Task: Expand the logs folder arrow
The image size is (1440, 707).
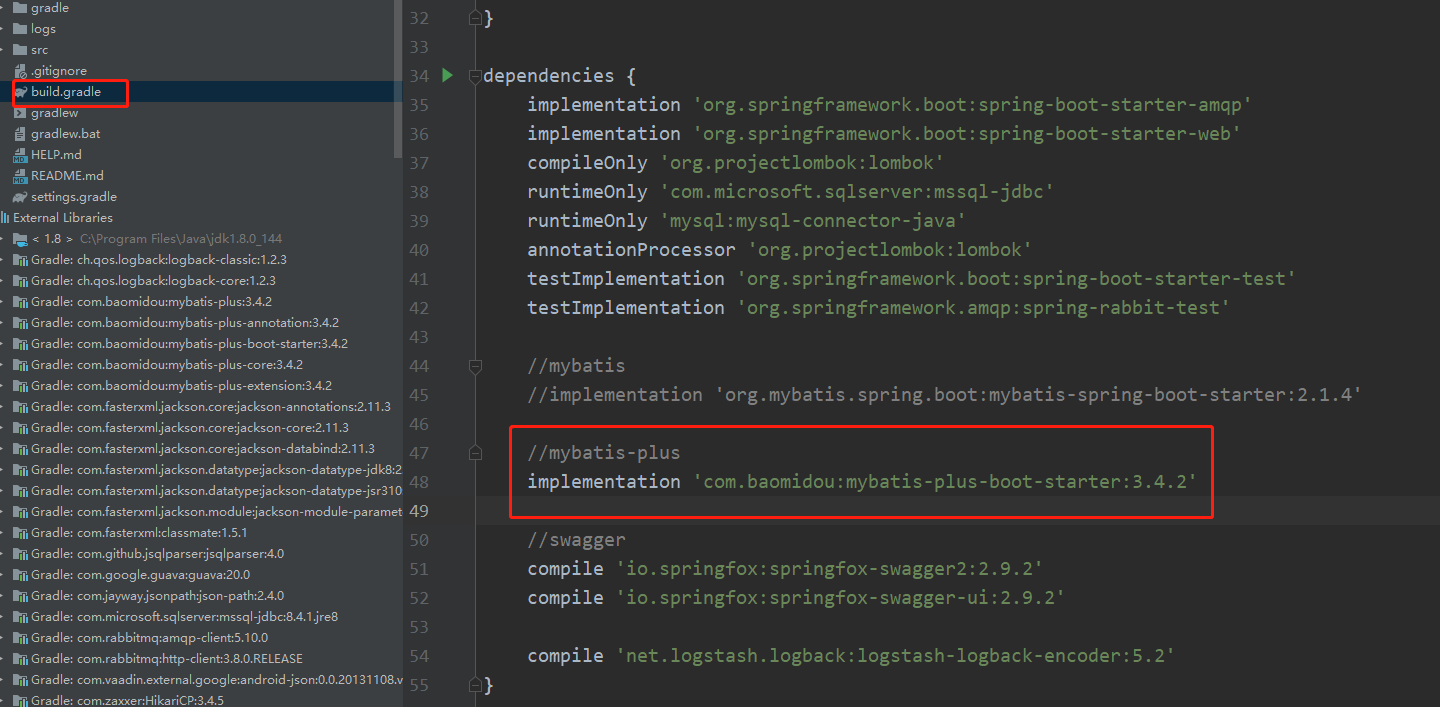Action: 3,29
